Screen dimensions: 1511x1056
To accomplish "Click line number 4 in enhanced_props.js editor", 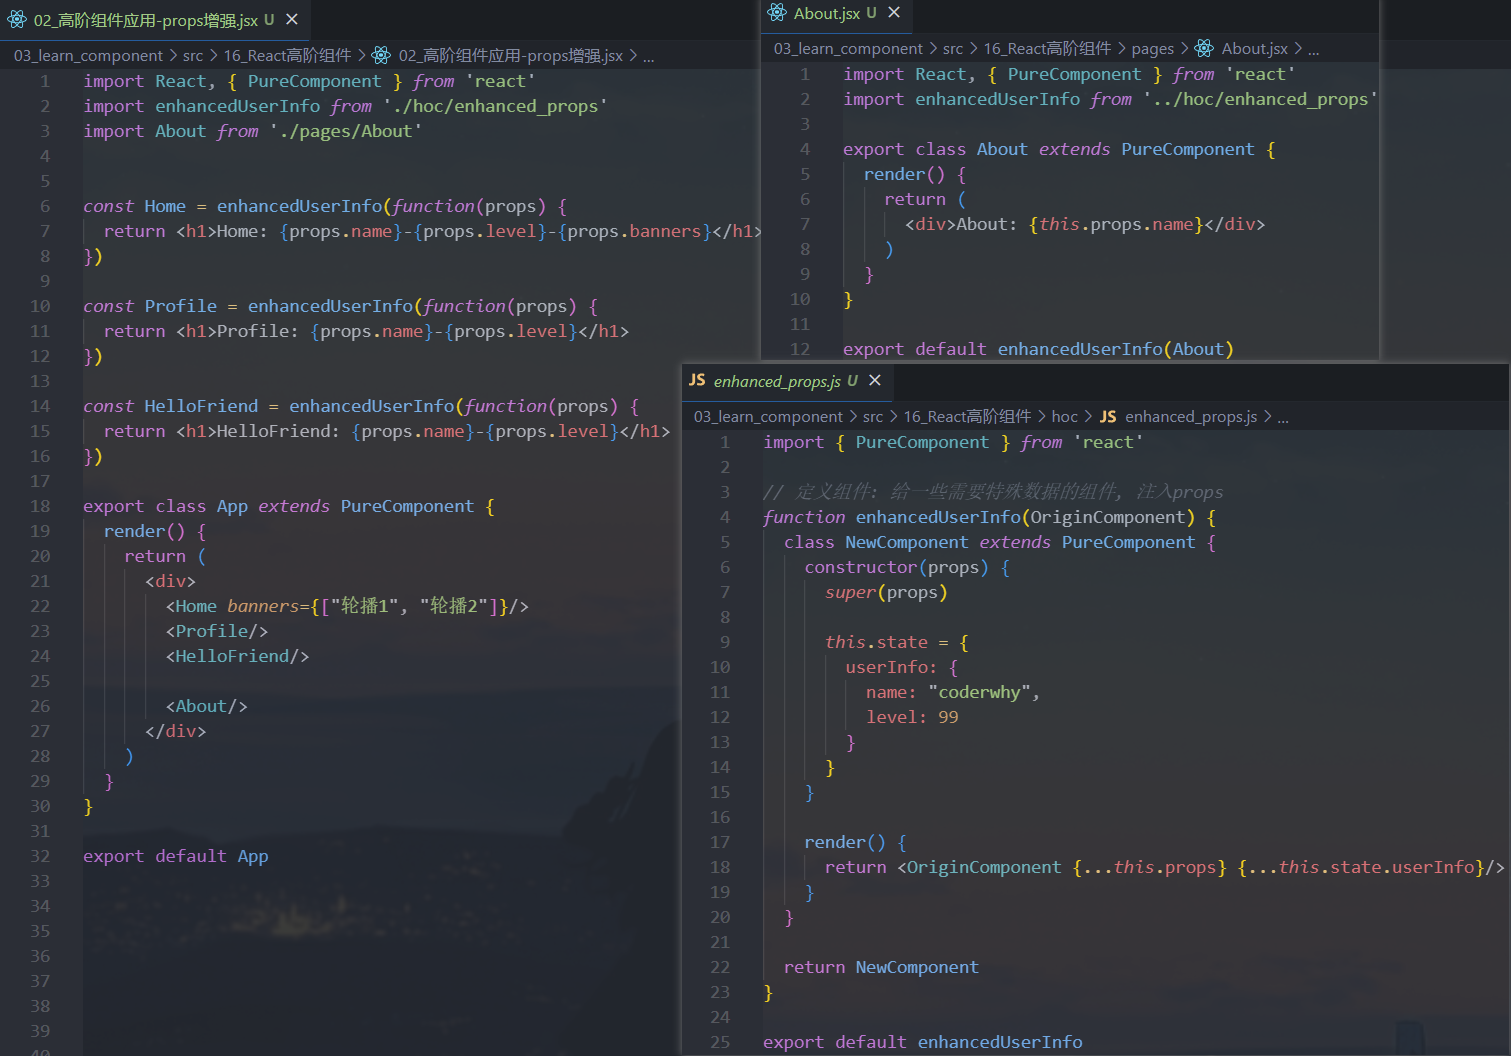I will coord(725,517).
